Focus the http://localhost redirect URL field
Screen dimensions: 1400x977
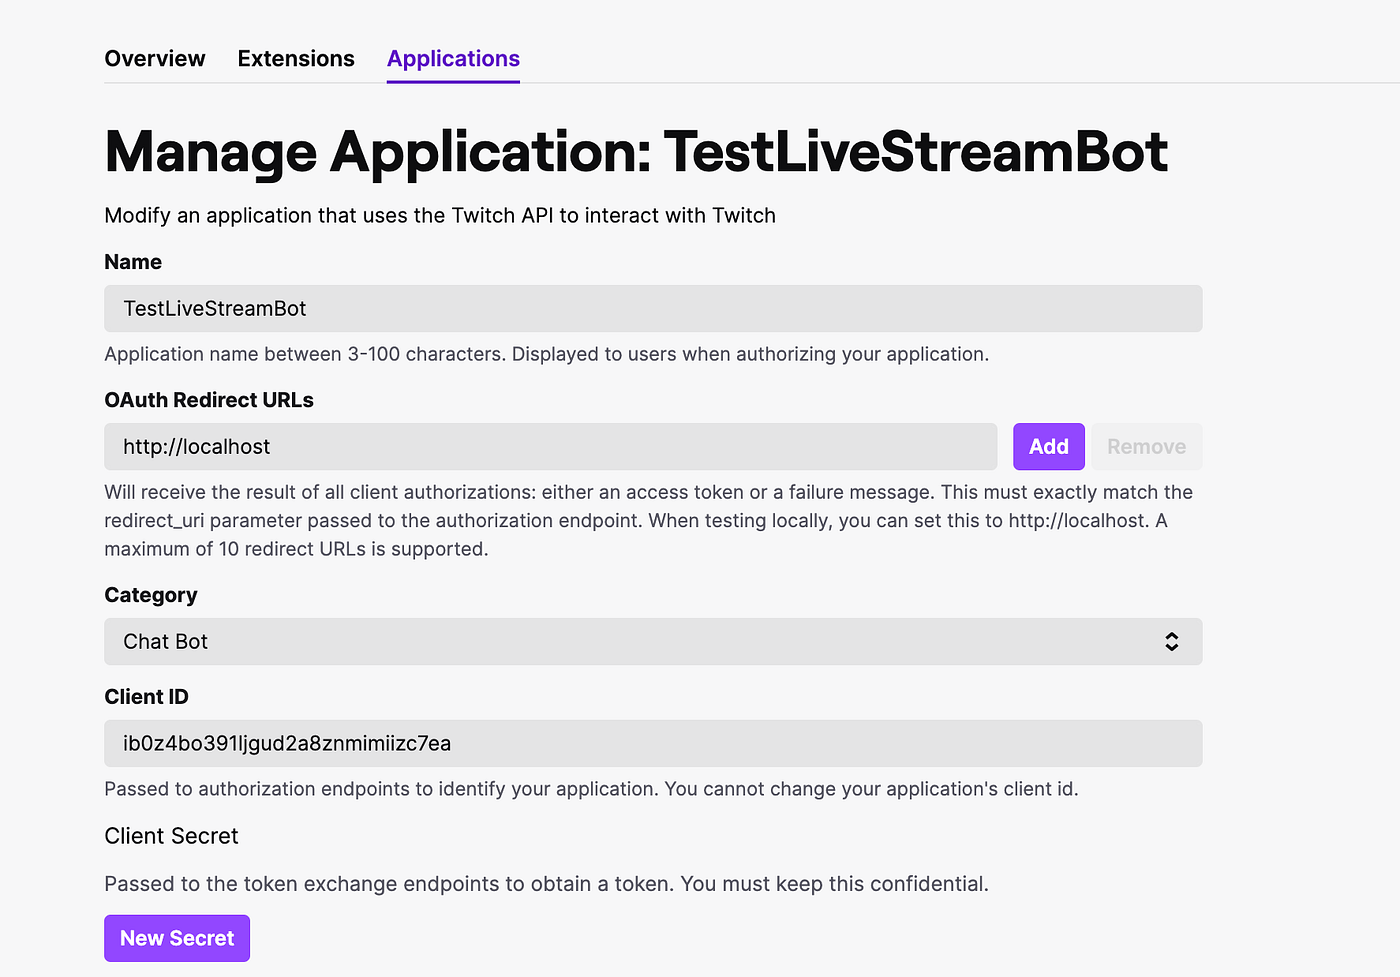550,447
